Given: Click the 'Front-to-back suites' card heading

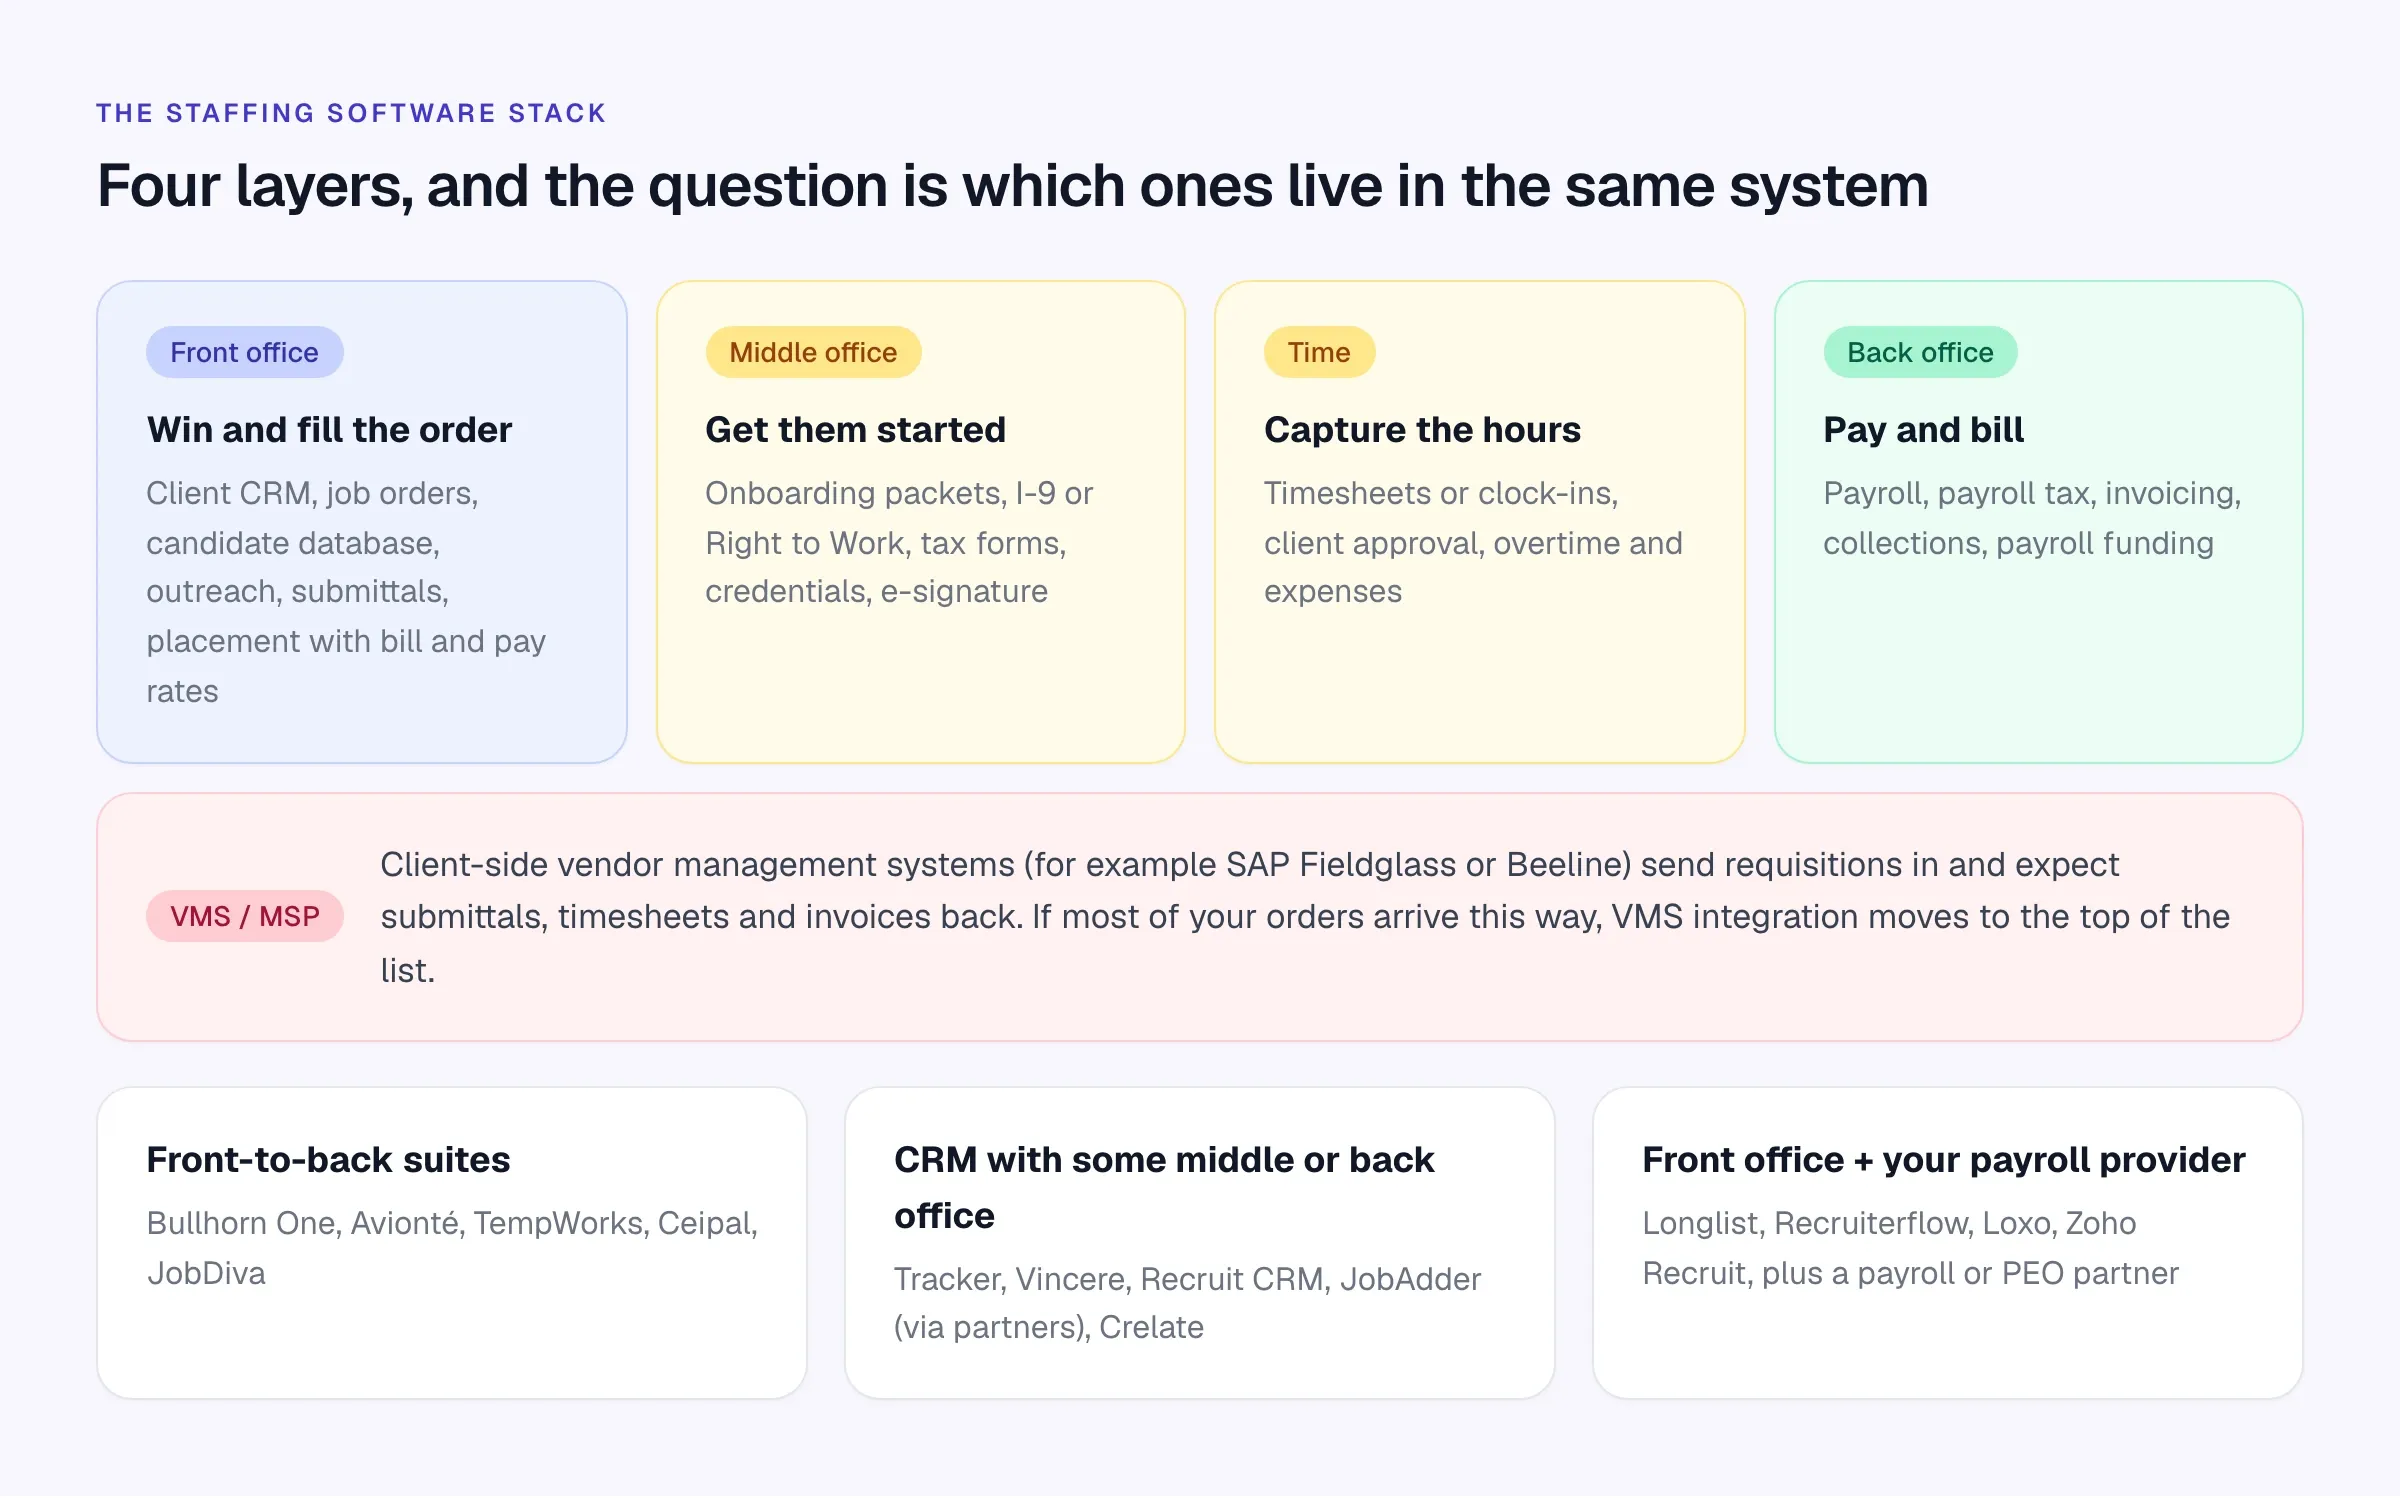Looking at the screenshot, I should tap(328, 1160).
